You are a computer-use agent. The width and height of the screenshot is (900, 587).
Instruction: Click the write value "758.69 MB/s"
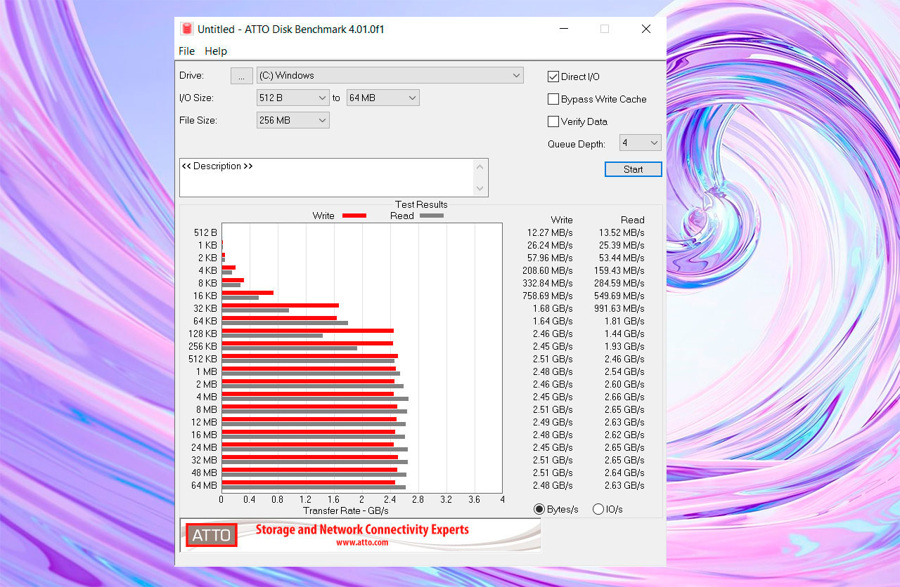pyautogui.click(x=548, y=296)
